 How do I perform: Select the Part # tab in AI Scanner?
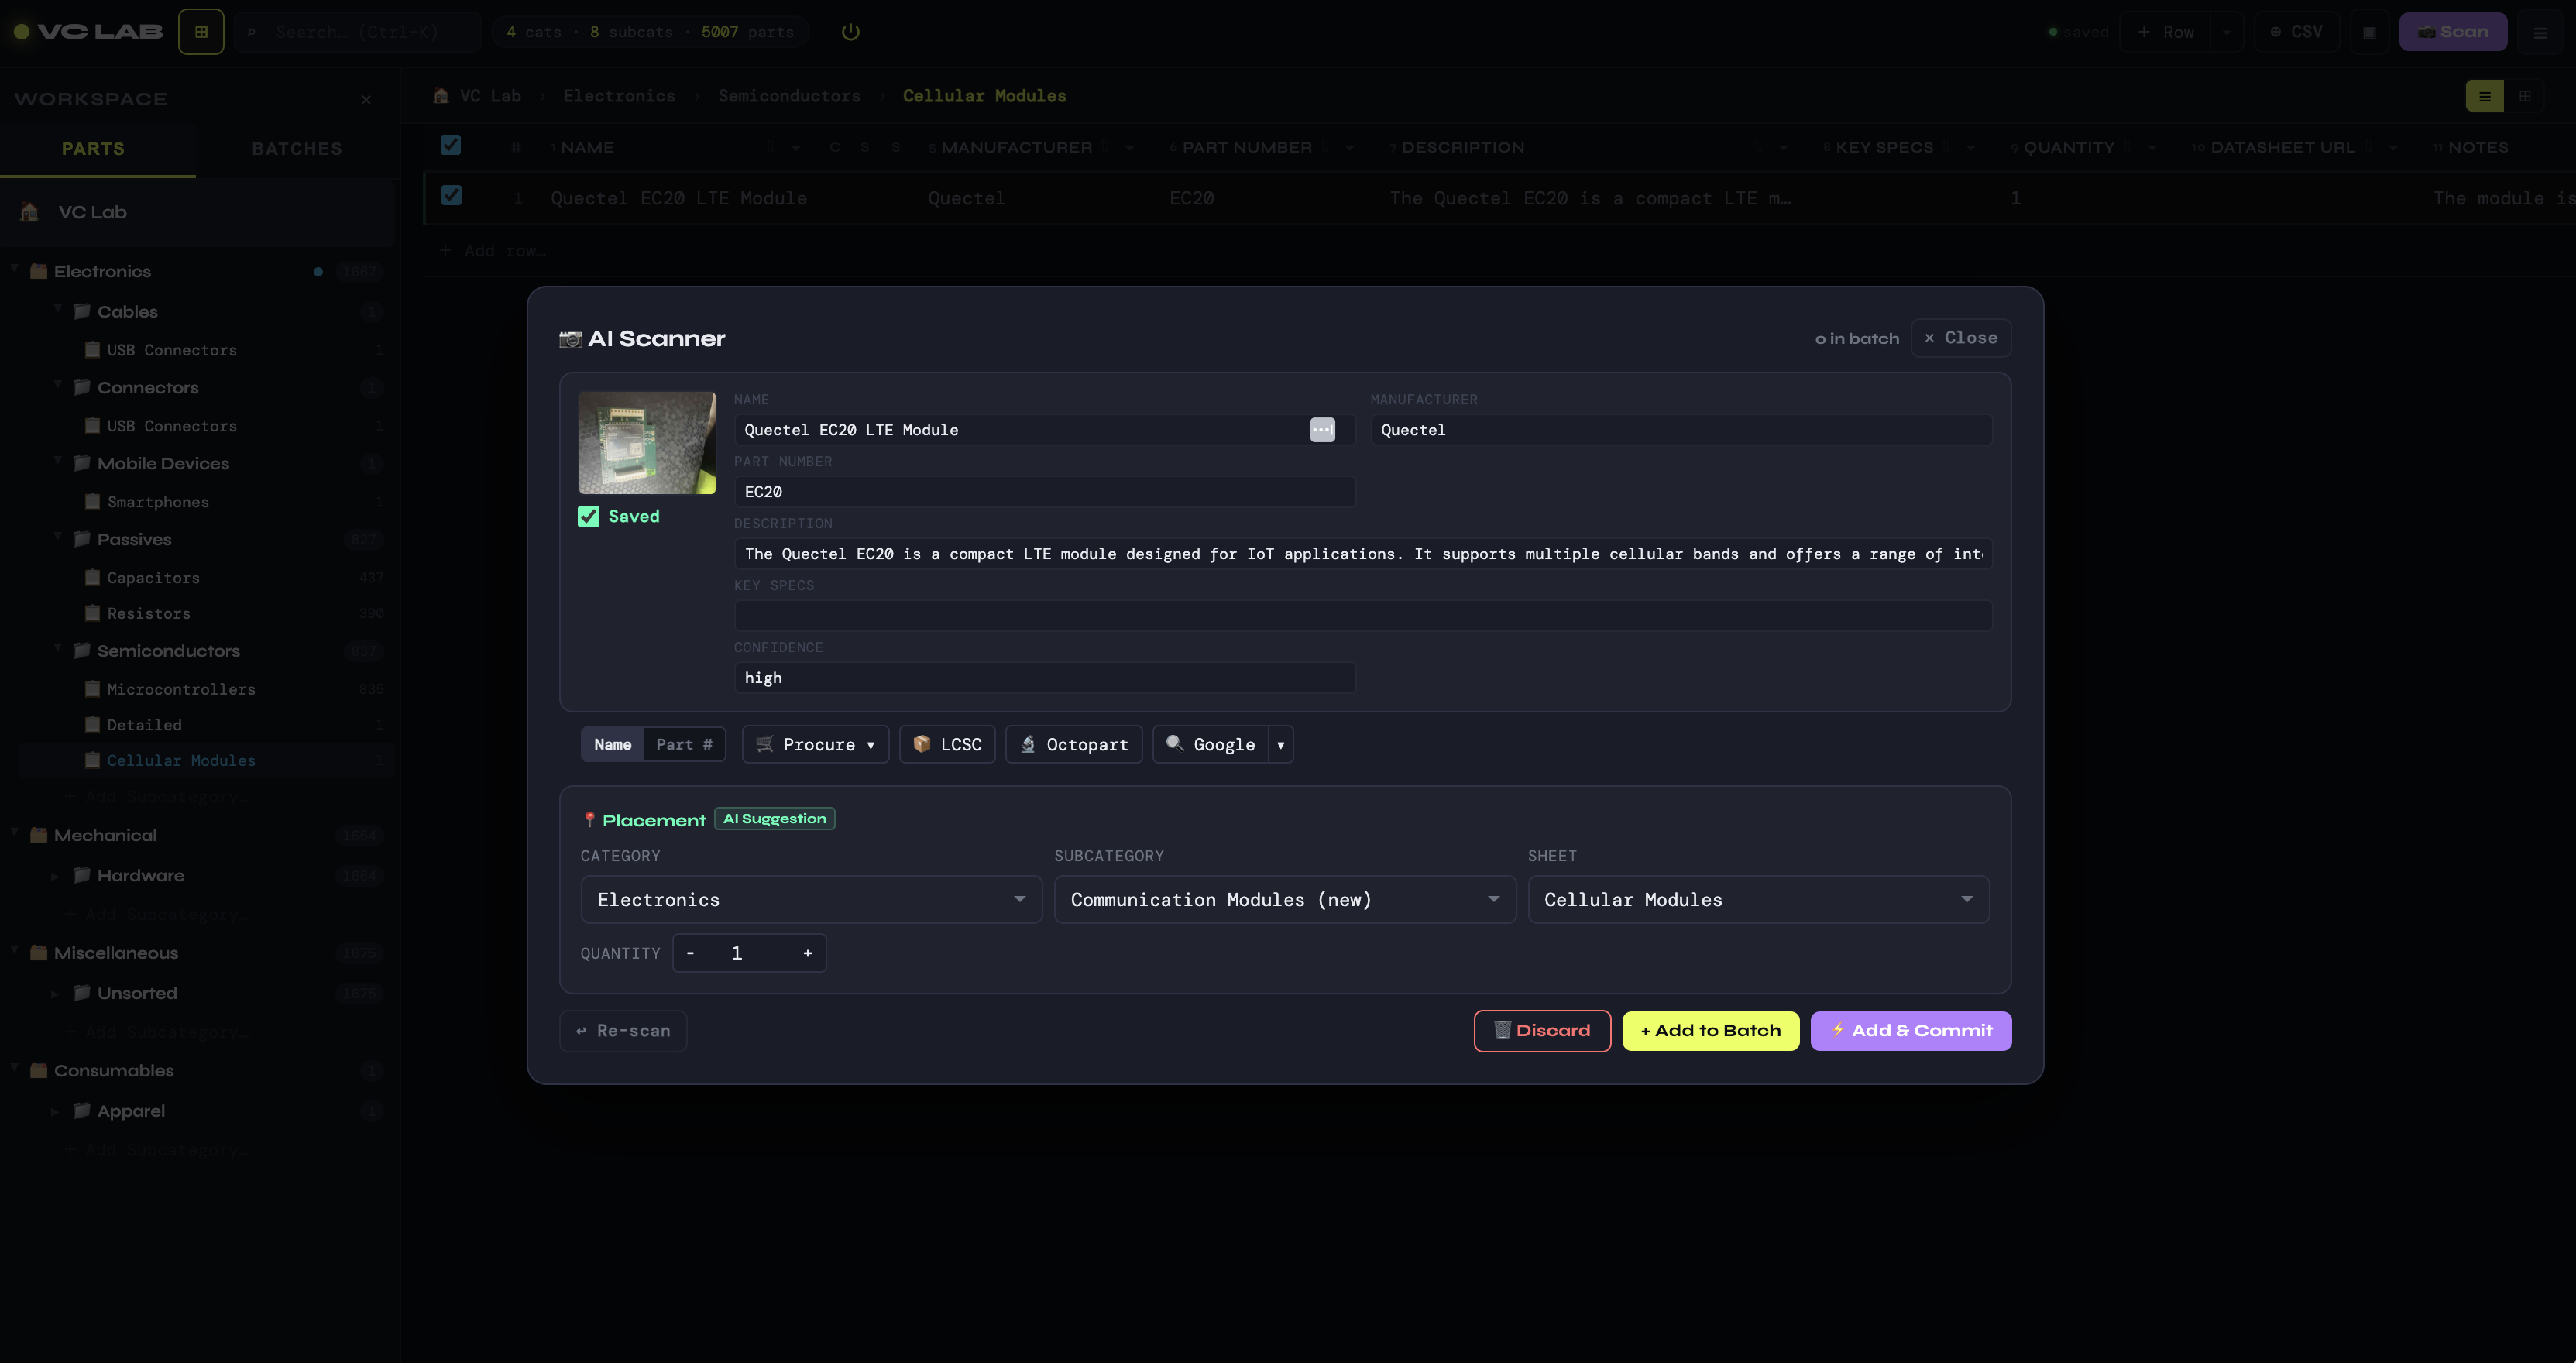click(684, 744)
